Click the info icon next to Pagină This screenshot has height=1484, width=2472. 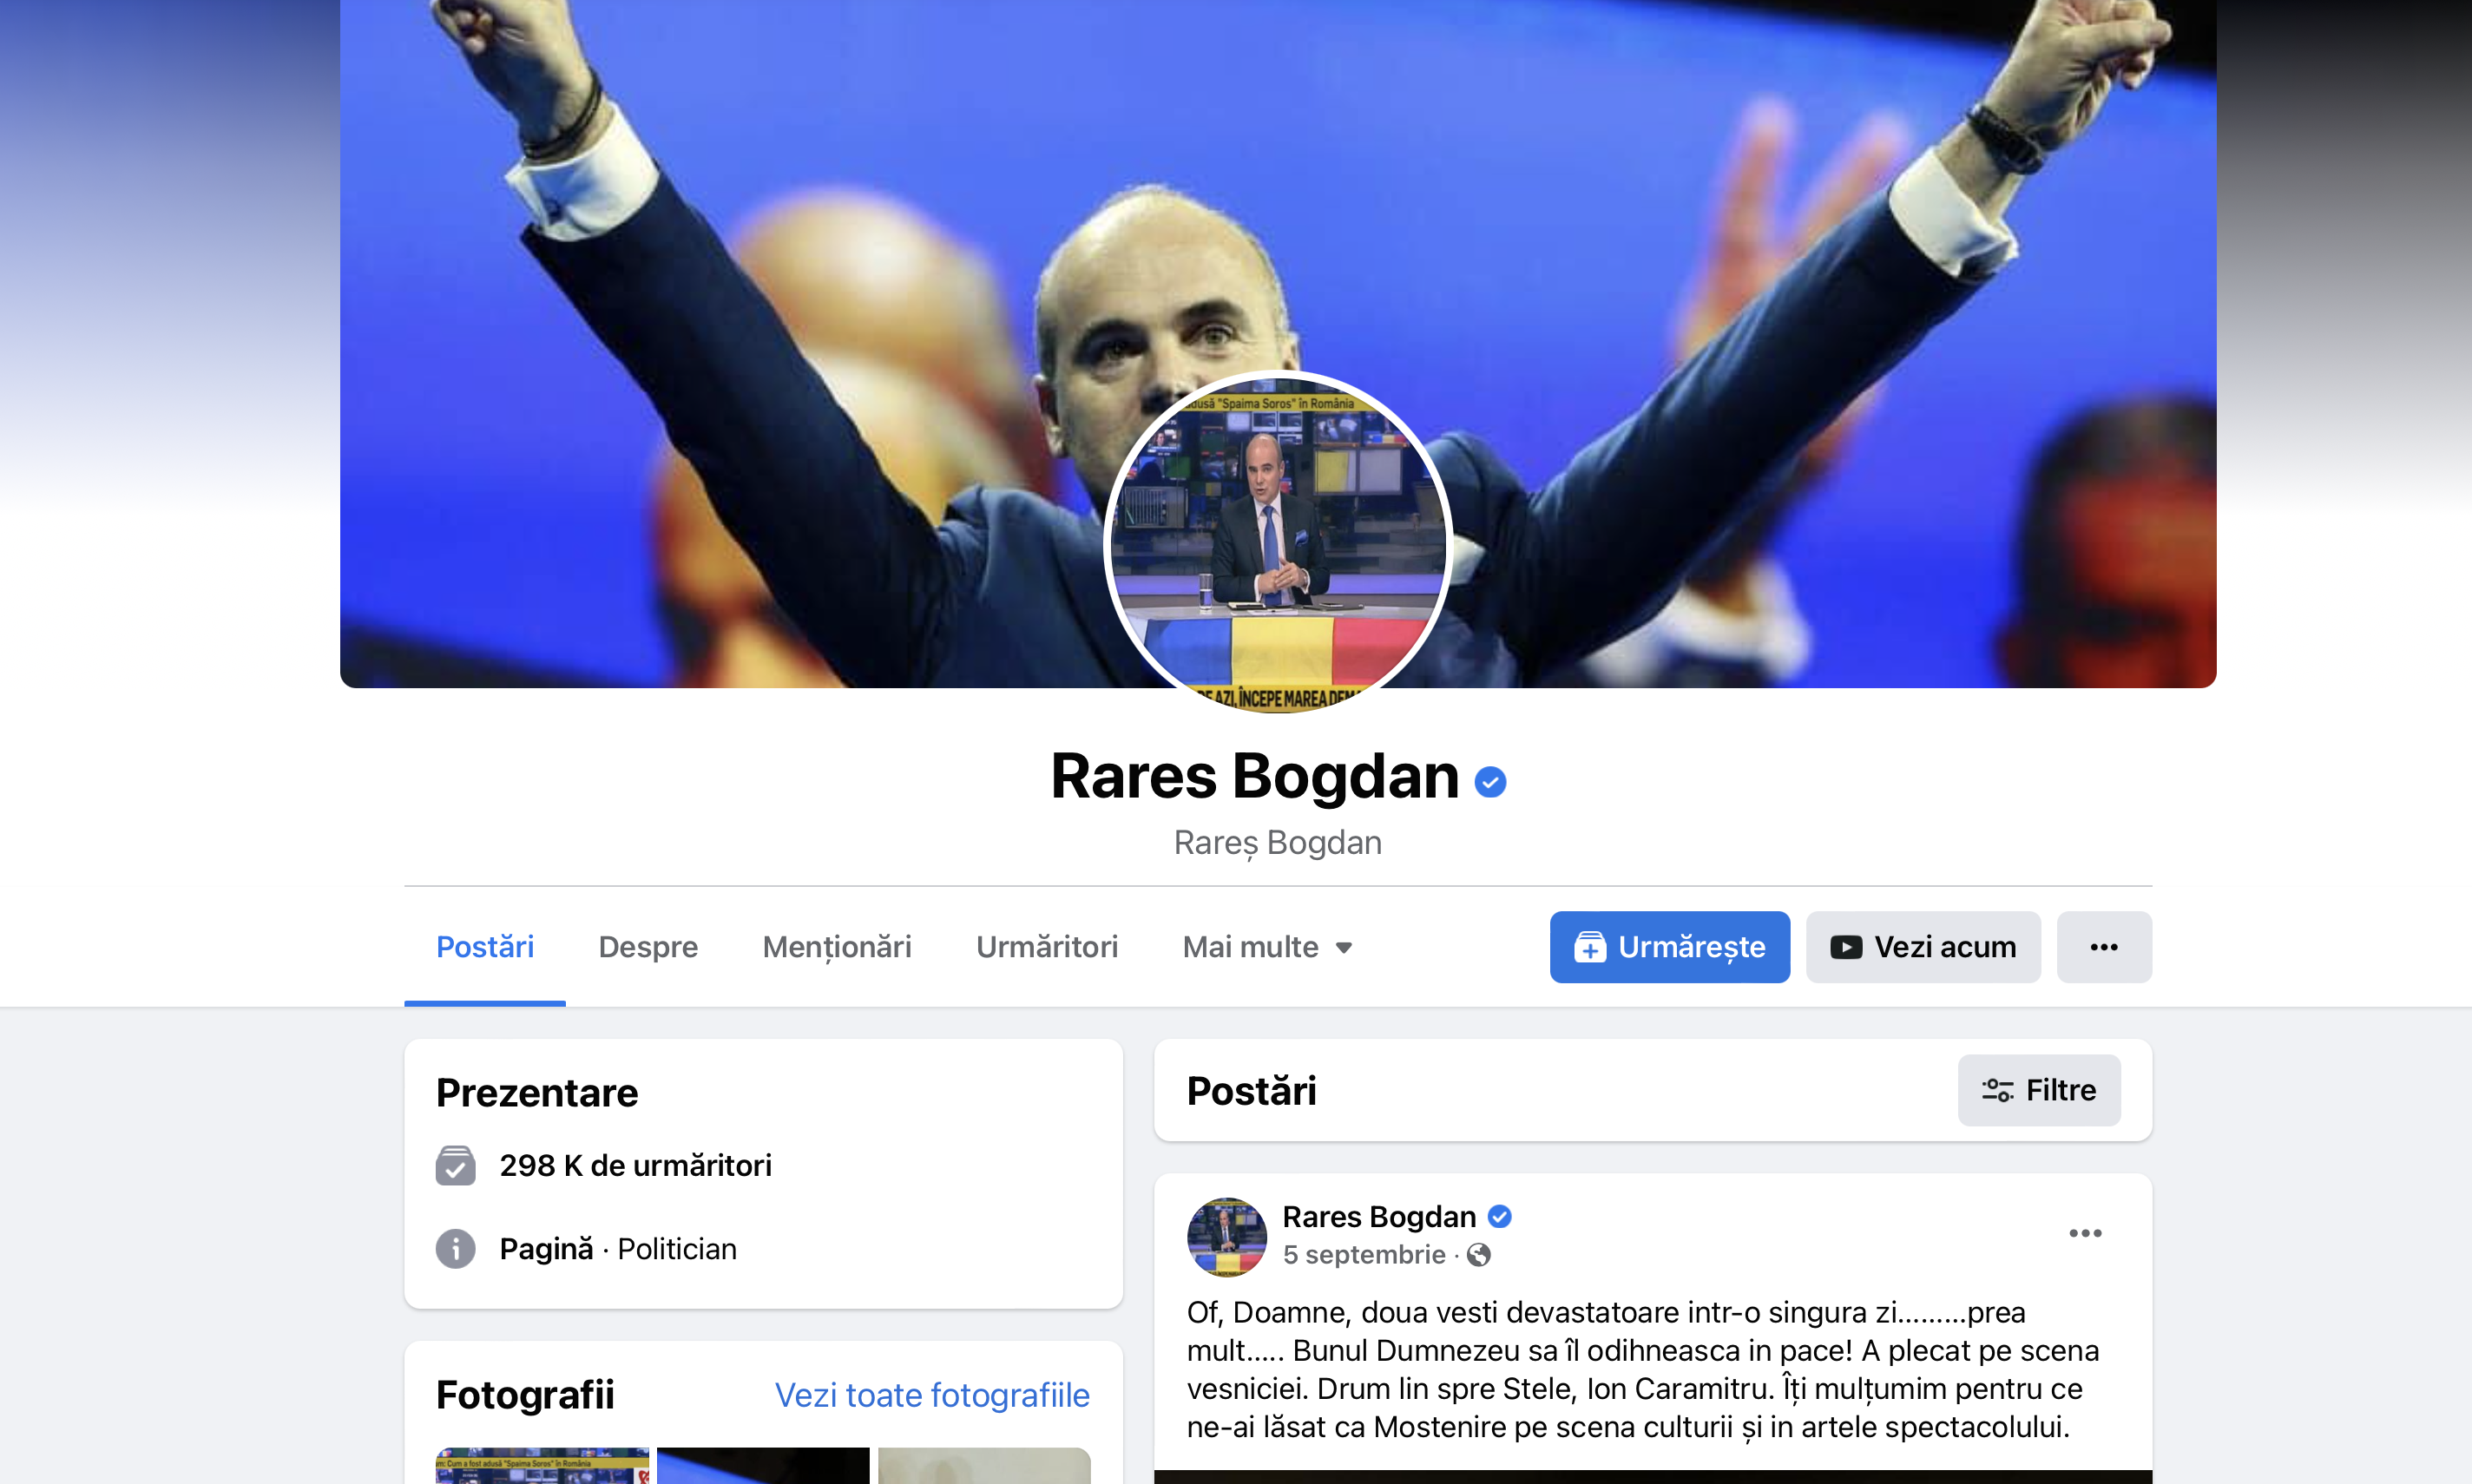[x=455, y=1249]
